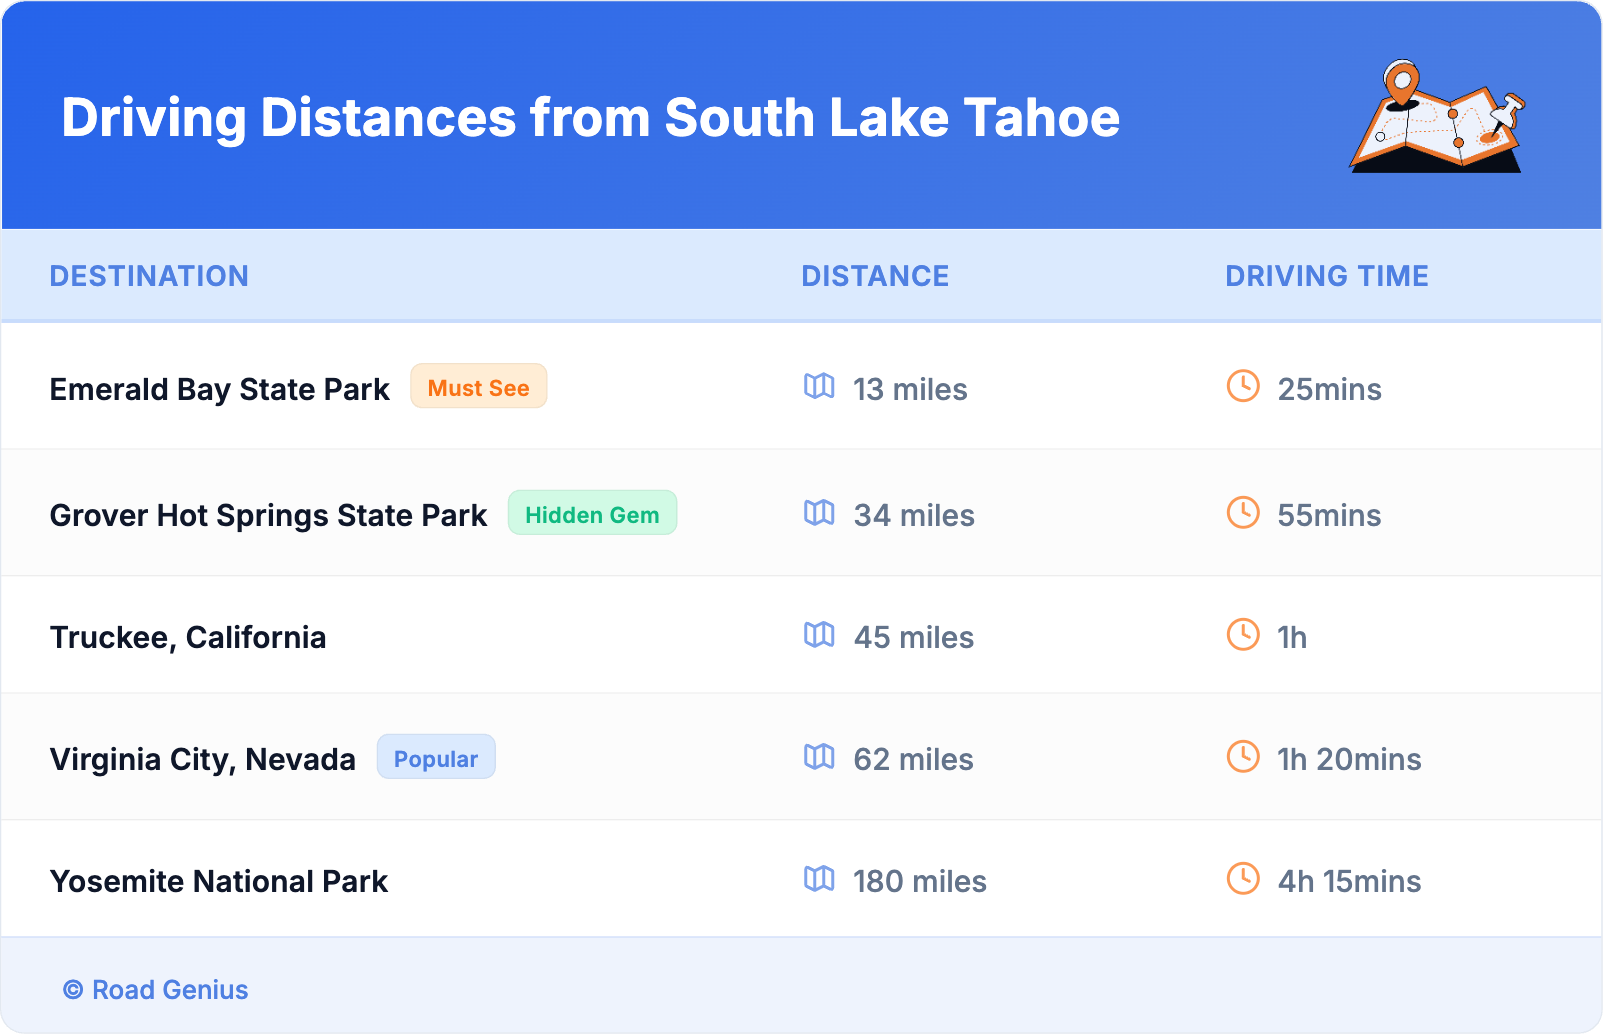Click the Distance column header
Viewport: 1604px width, 1034px height.
(x=875, y=276)
